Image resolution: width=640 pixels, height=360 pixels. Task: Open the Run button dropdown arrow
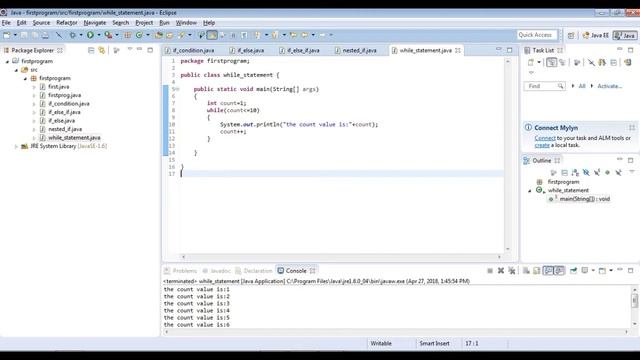tap(99, 35)
